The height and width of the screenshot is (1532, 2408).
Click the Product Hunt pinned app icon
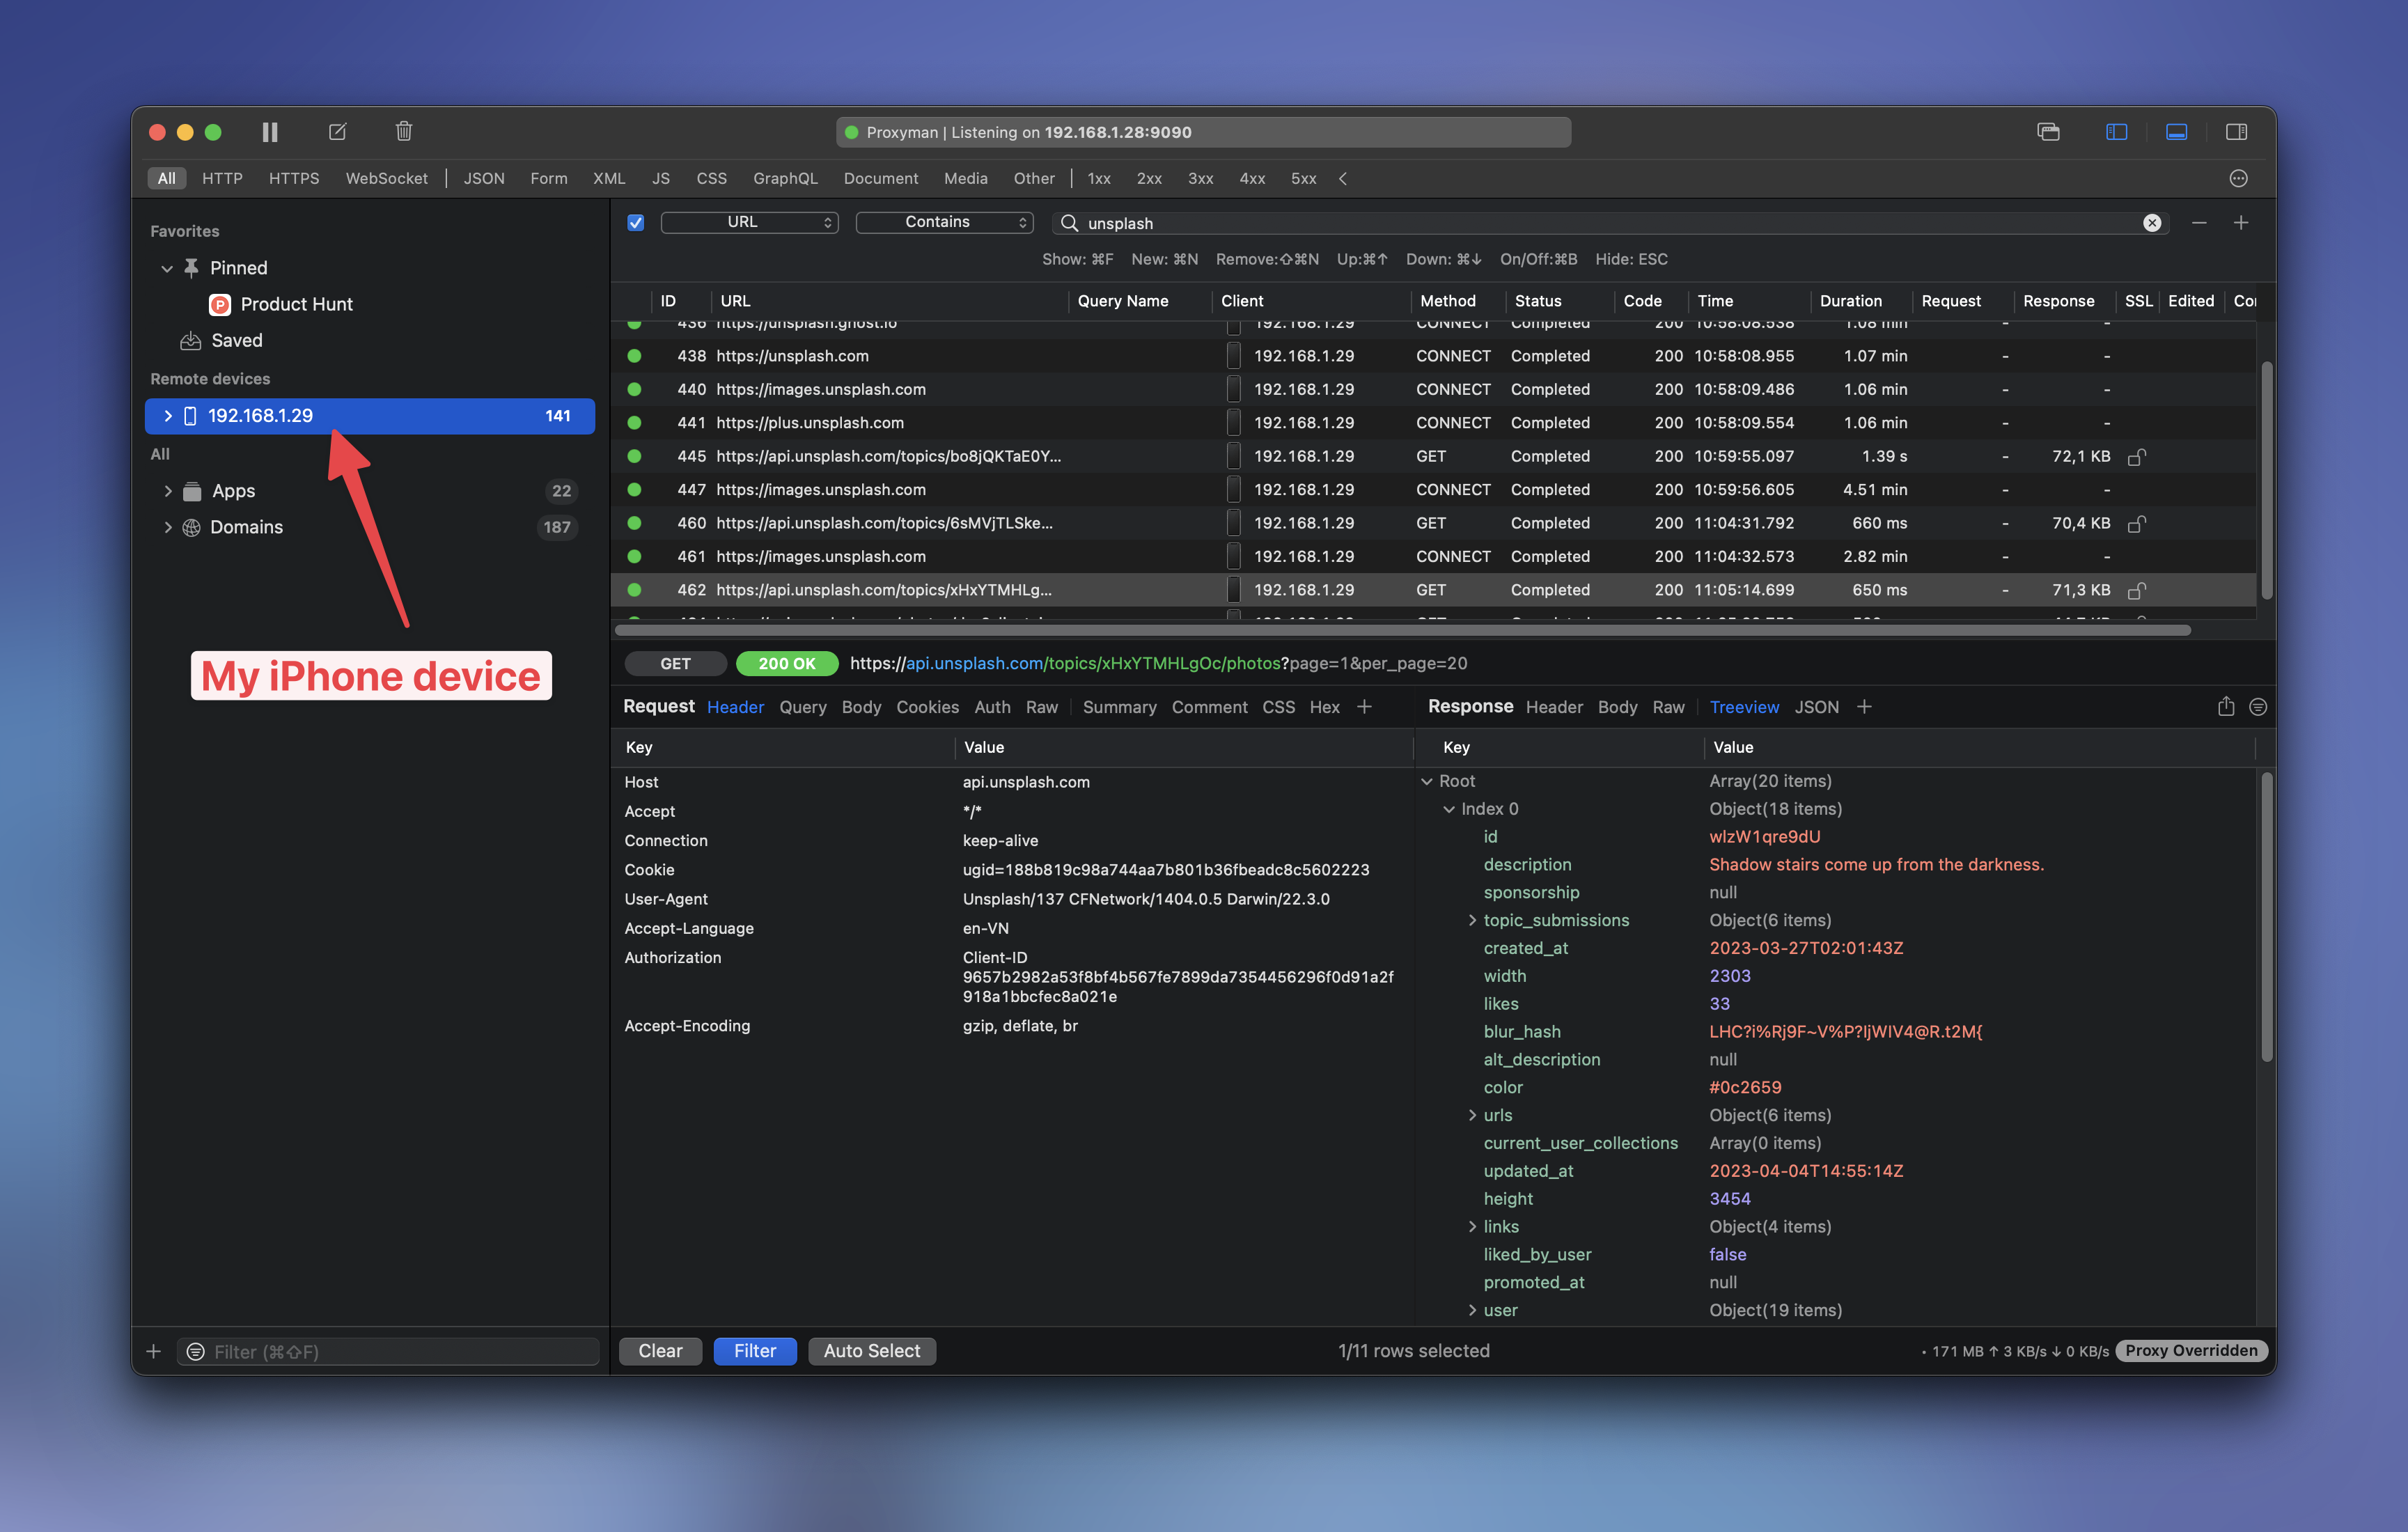220,304
